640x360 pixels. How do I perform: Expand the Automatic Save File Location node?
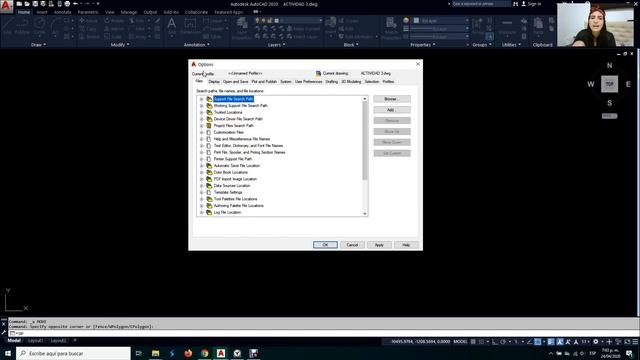(201, 166)
